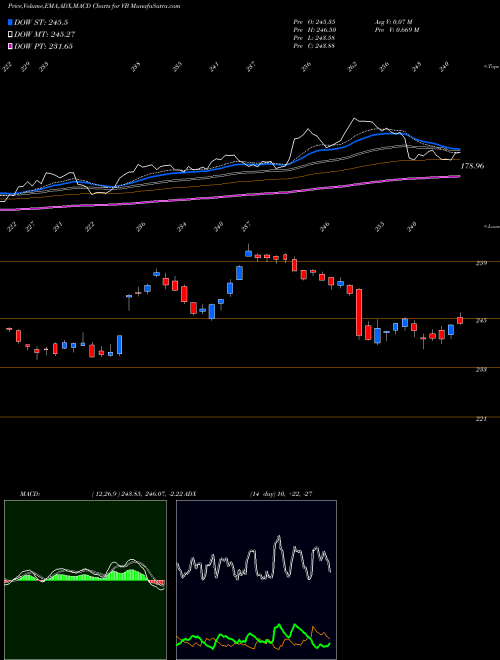The width and height of the screenshot is (500, 660).
Task: Click the topmost blue candle above 259
Action: point(248,253)
